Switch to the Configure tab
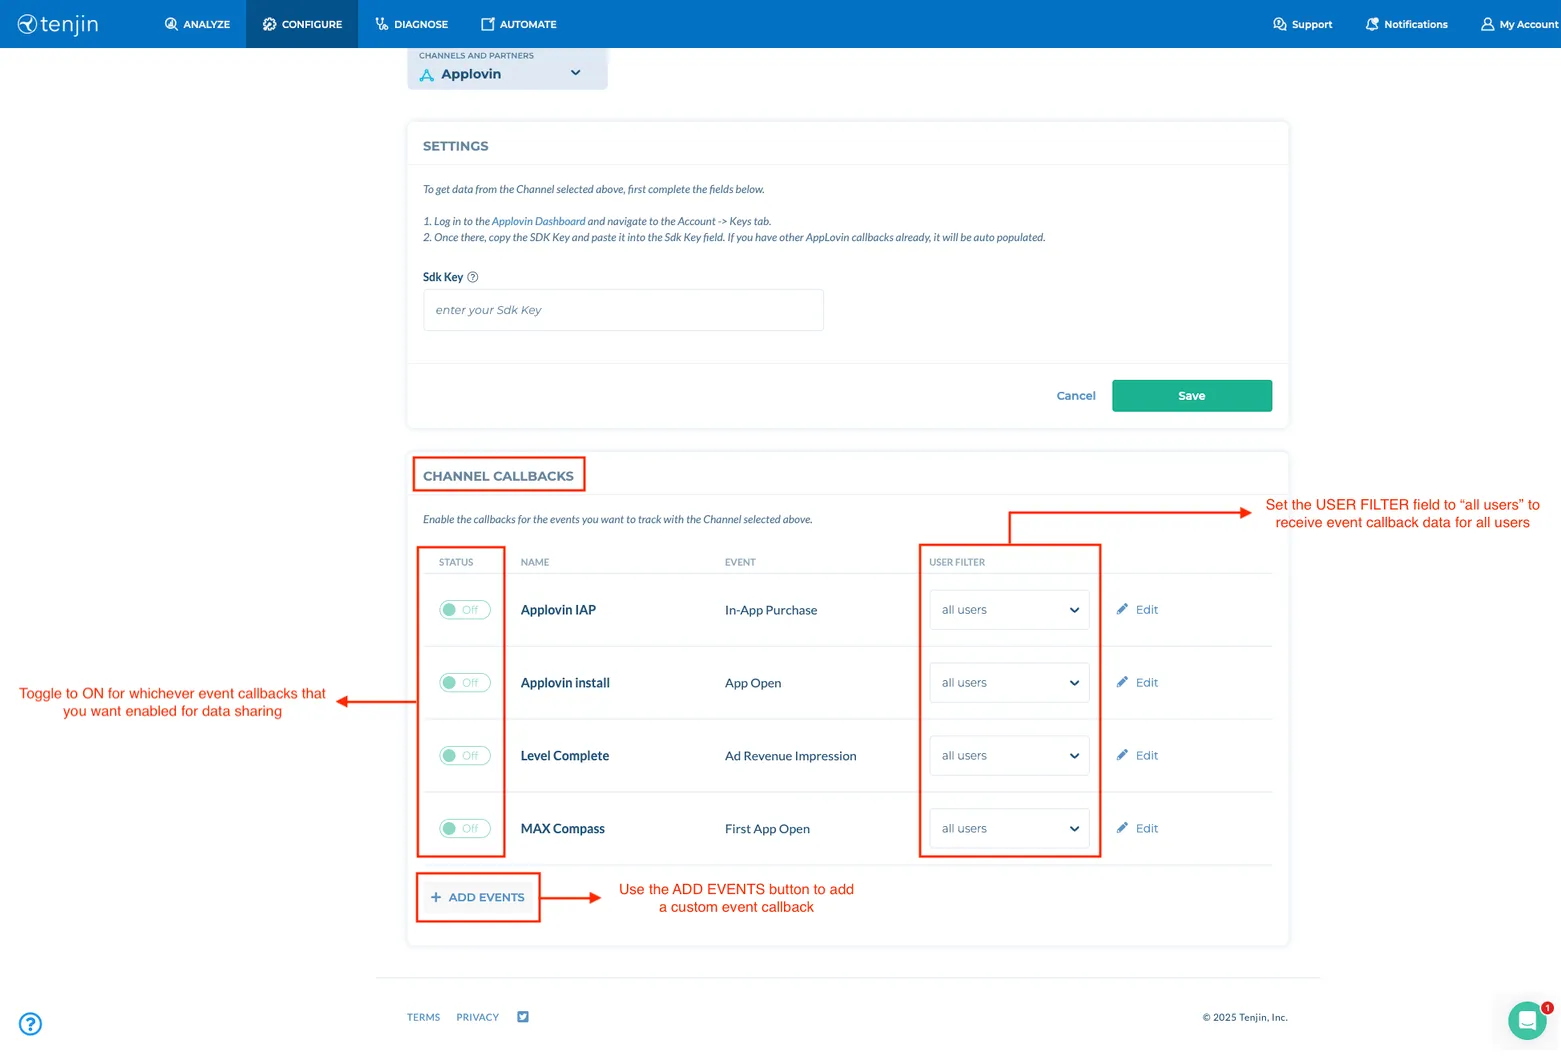The width and height of the screenshot is (1561, 1056). click(301, 23)
